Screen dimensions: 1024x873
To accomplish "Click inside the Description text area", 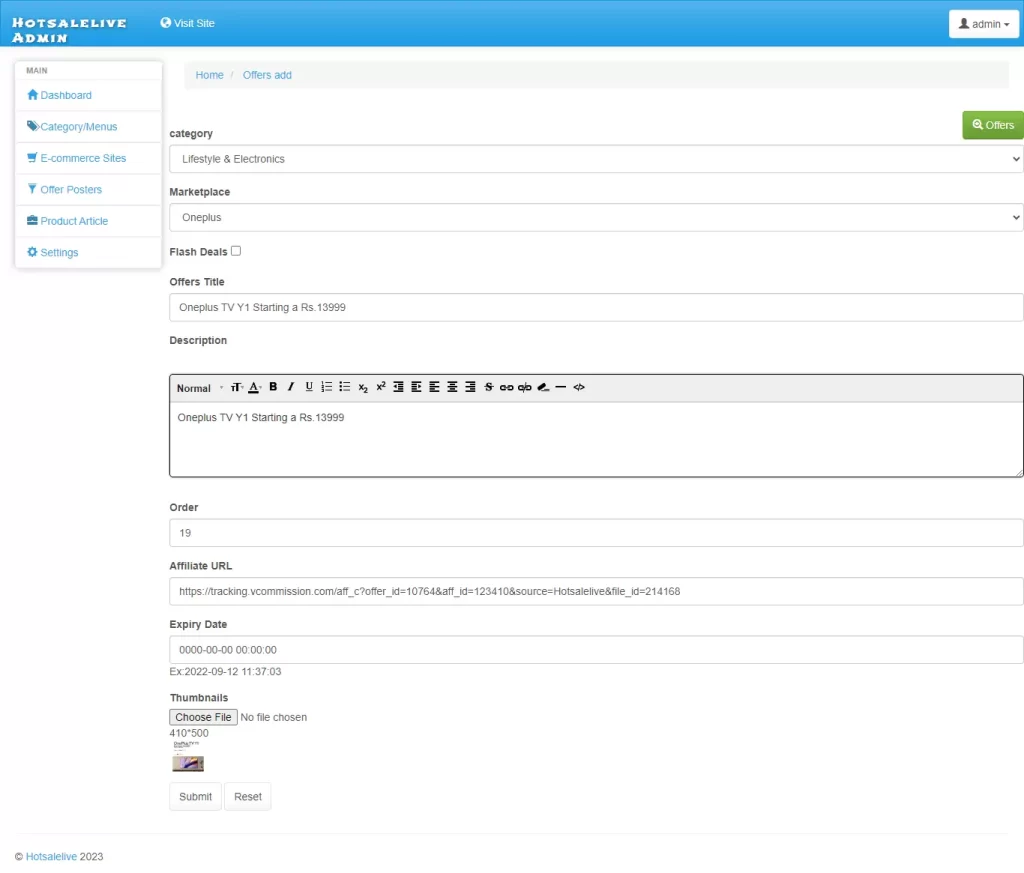I will coord(596,439).
